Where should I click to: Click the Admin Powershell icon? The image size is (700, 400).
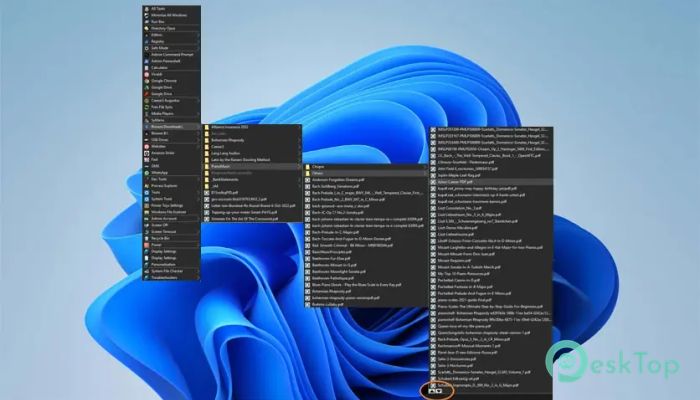pos(146,61)
